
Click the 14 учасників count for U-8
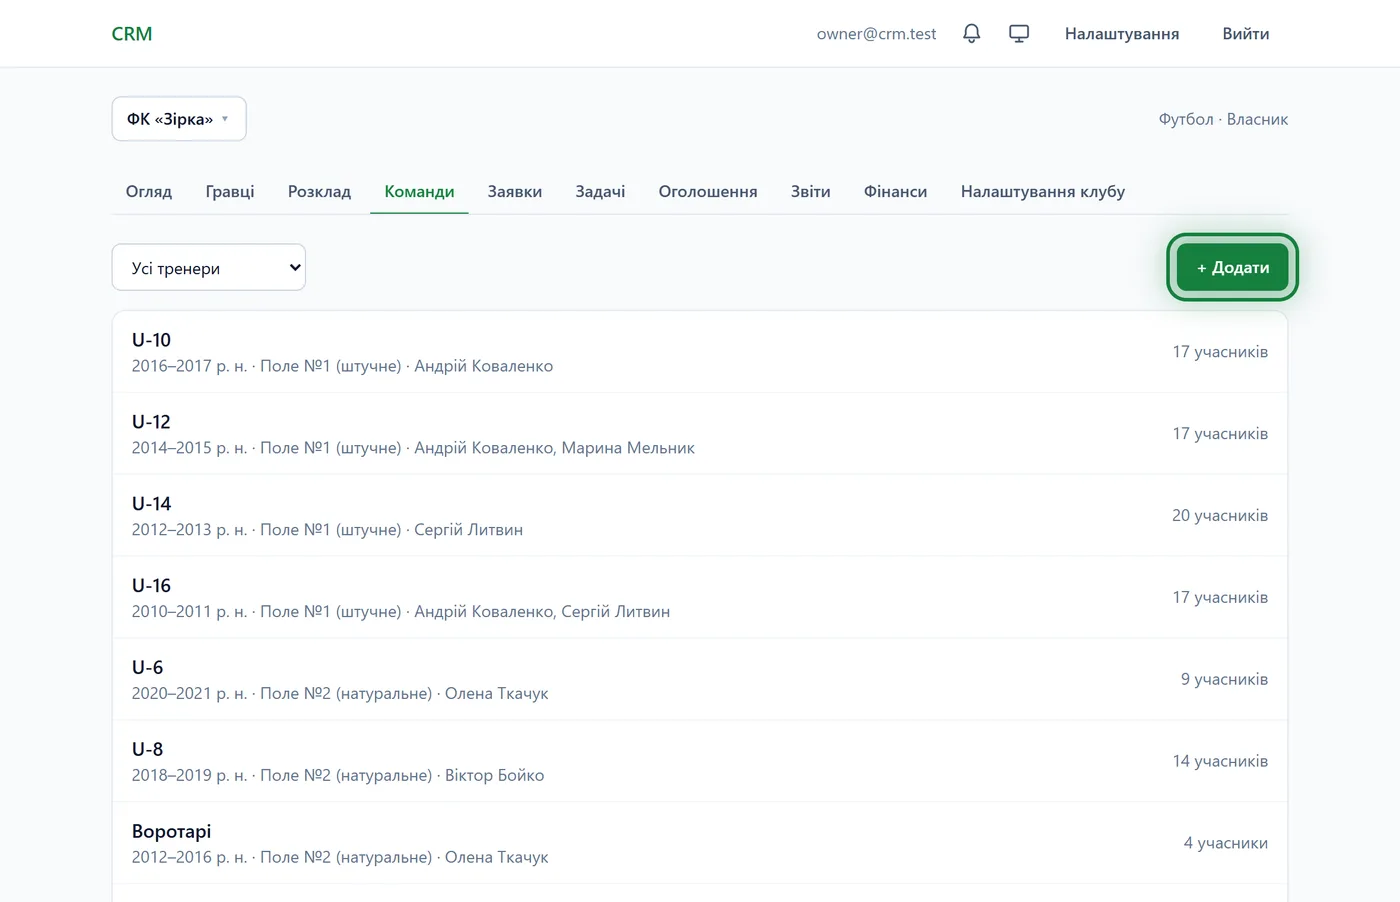tap(1220, 762)
